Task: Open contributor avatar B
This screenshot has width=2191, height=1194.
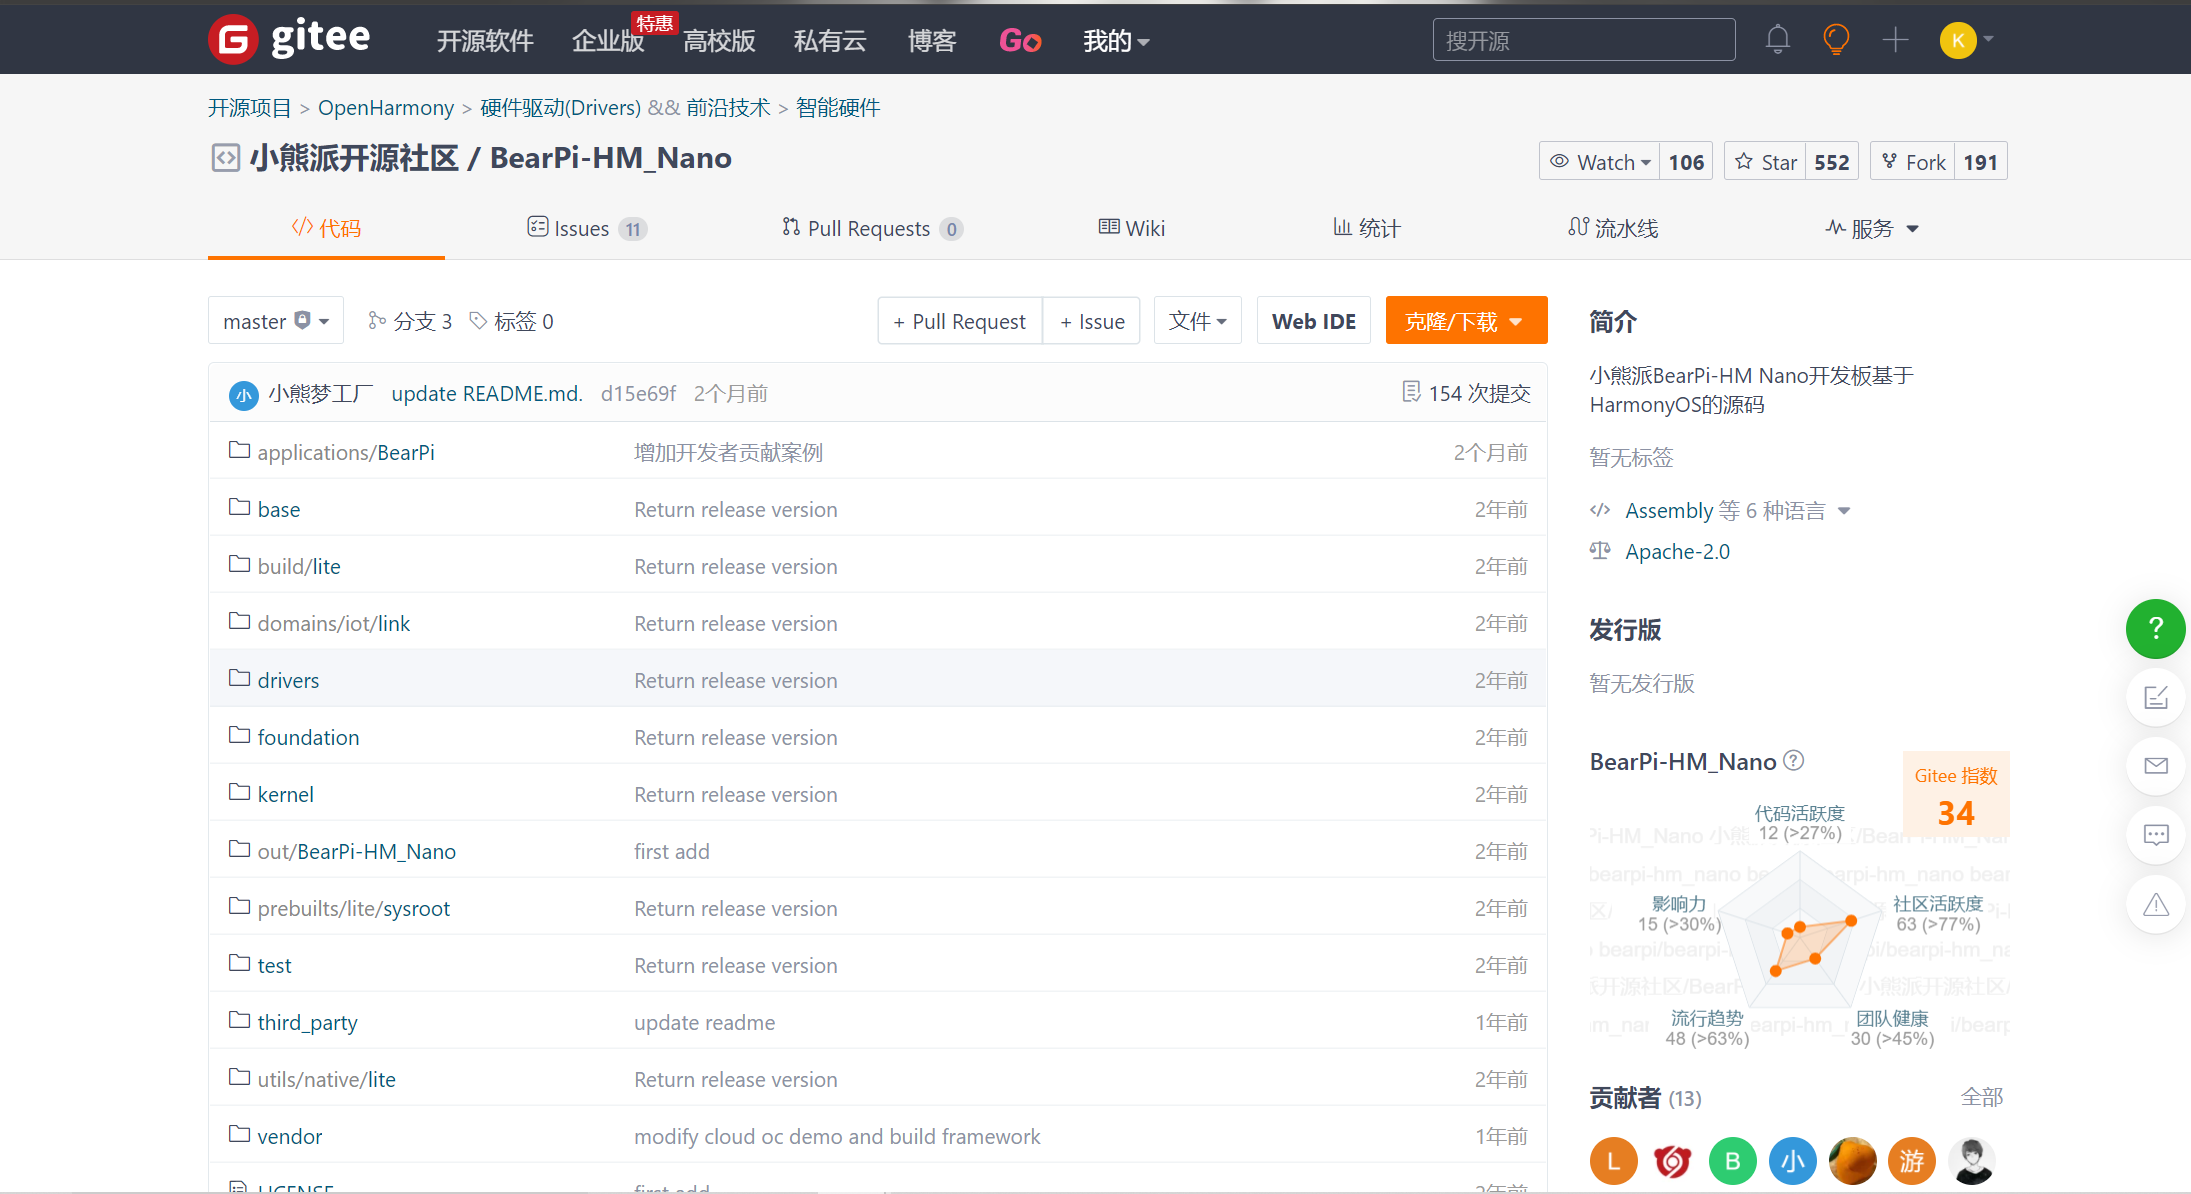Action: (x=1733, y=1161)
